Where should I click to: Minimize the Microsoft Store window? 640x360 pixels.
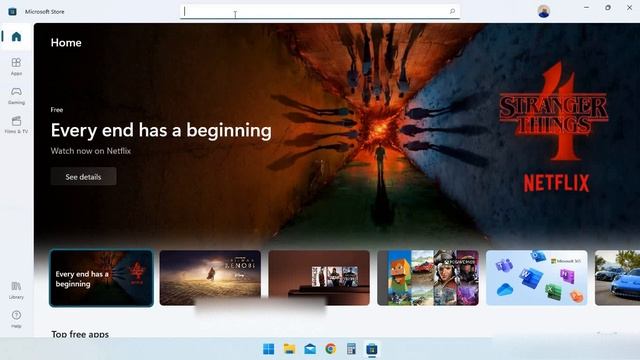coord(587,8)
